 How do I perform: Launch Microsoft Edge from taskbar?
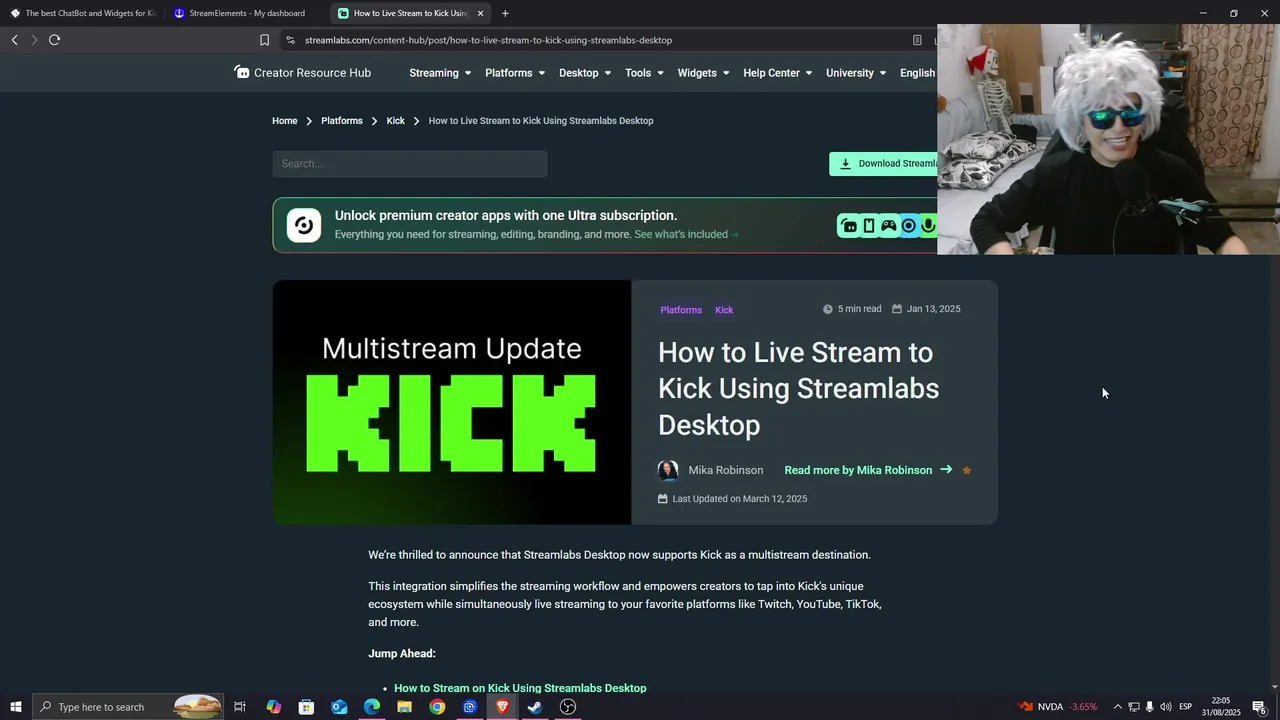[x=372, y=707]
